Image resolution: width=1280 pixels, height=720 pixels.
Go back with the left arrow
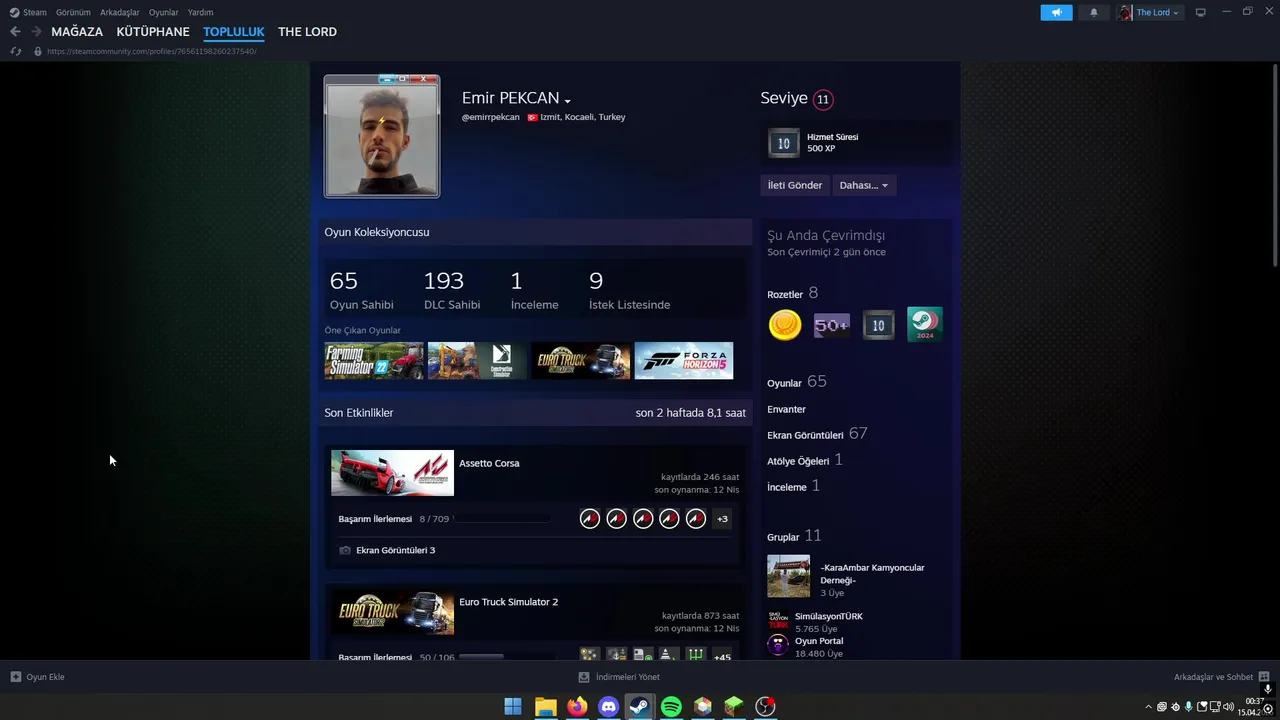[x=15, y=32]
